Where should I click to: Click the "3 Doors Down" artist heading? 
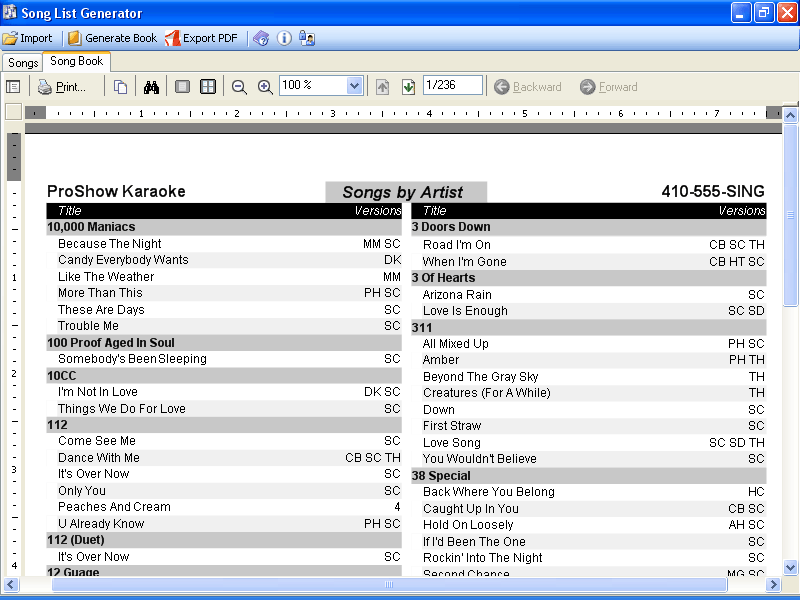451,227
